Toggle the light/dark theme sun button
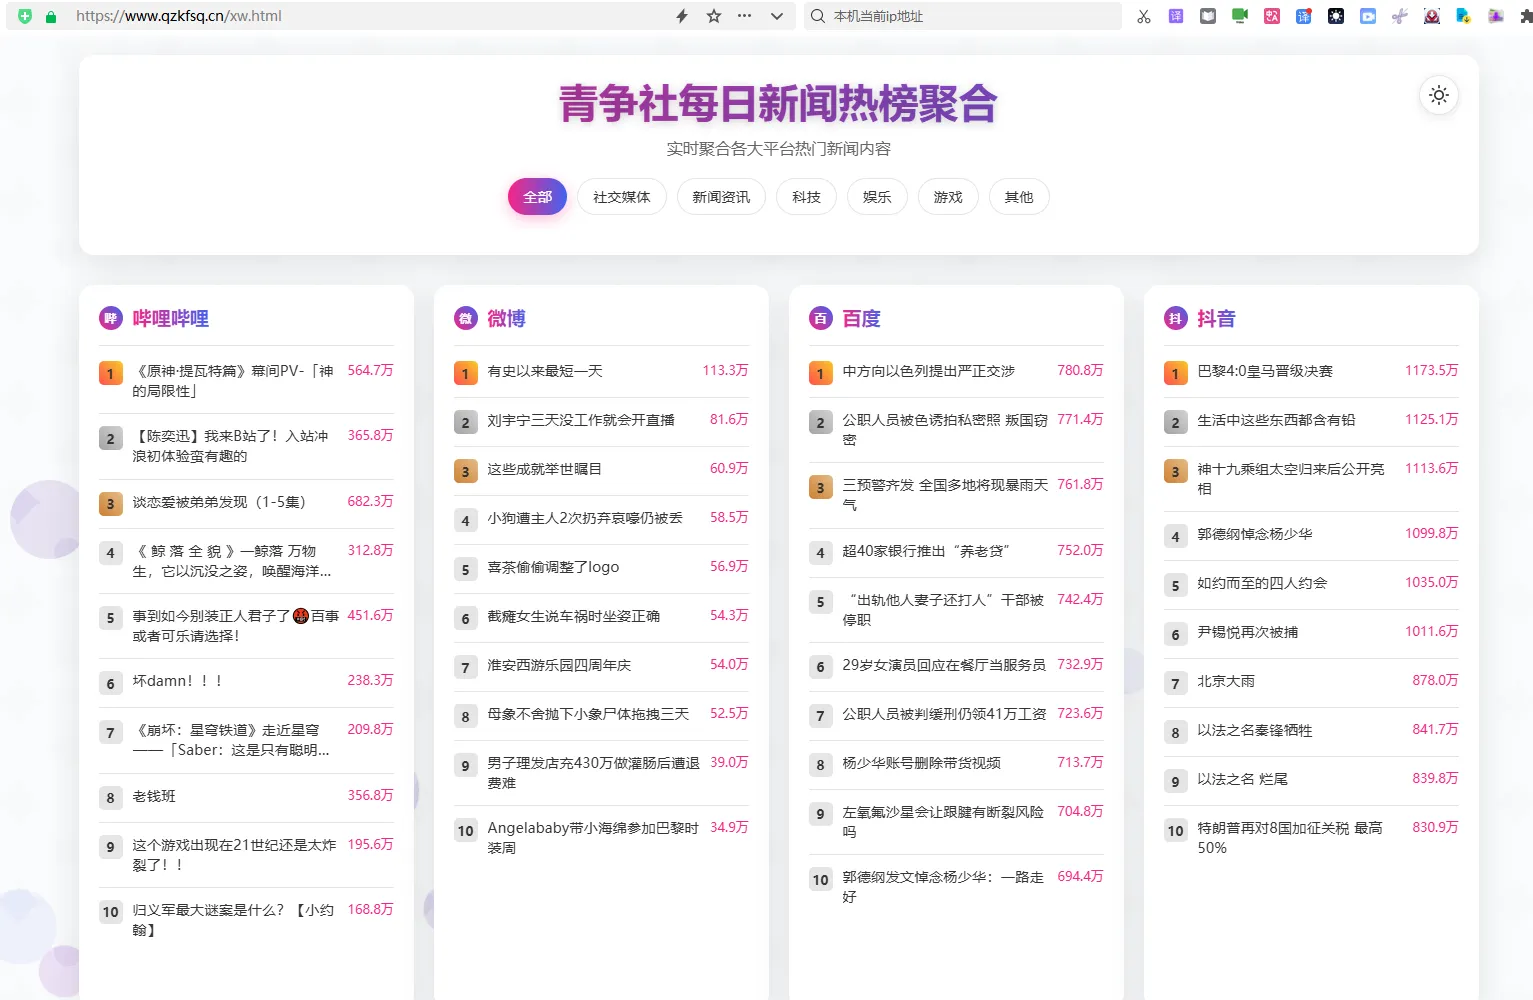The image size is (1533, 1000). pyautogui.click(x=1438, y=95)
